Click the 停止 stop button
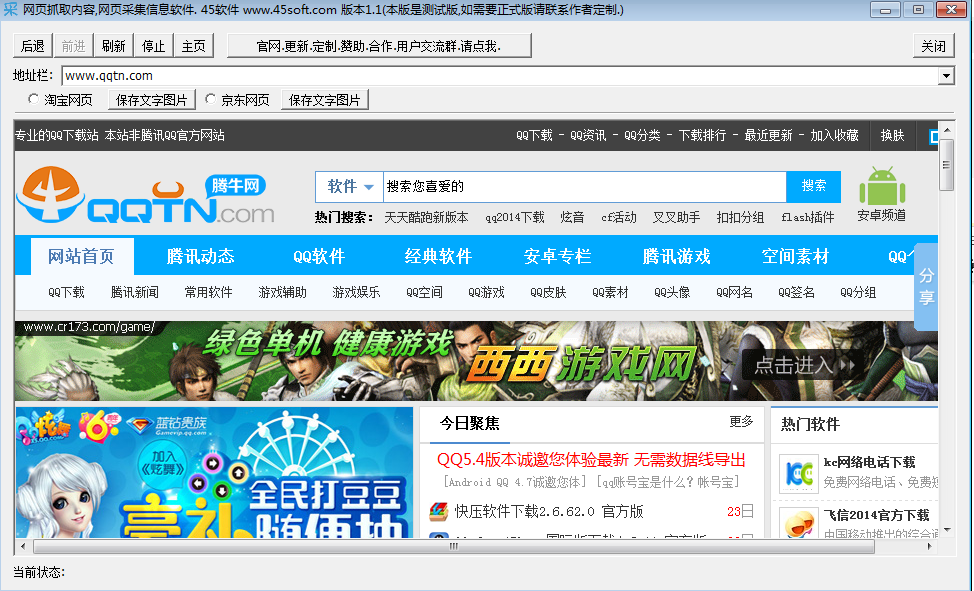 click(x=153, y=46)
